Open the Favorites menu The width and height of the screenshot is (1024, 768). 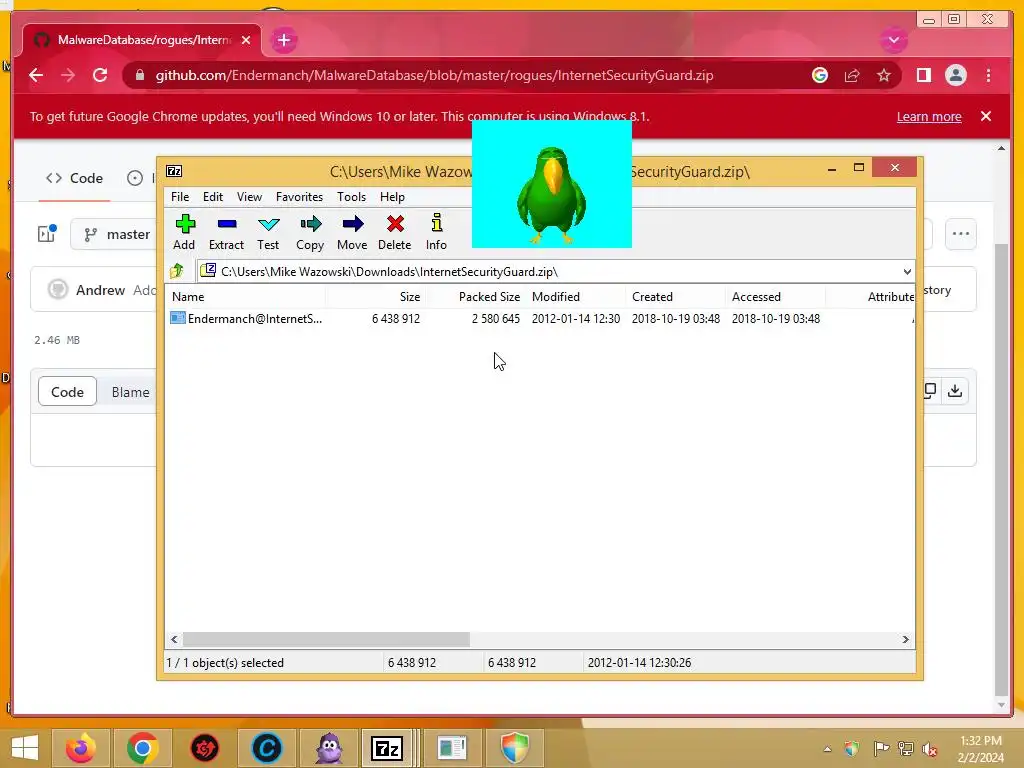(x=299, y=197)
